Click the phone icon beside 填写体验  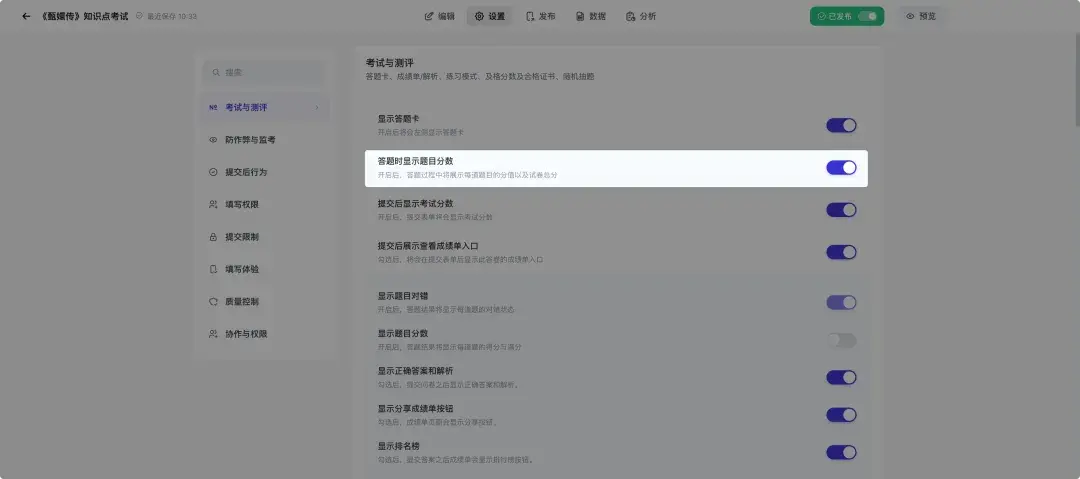213,269
